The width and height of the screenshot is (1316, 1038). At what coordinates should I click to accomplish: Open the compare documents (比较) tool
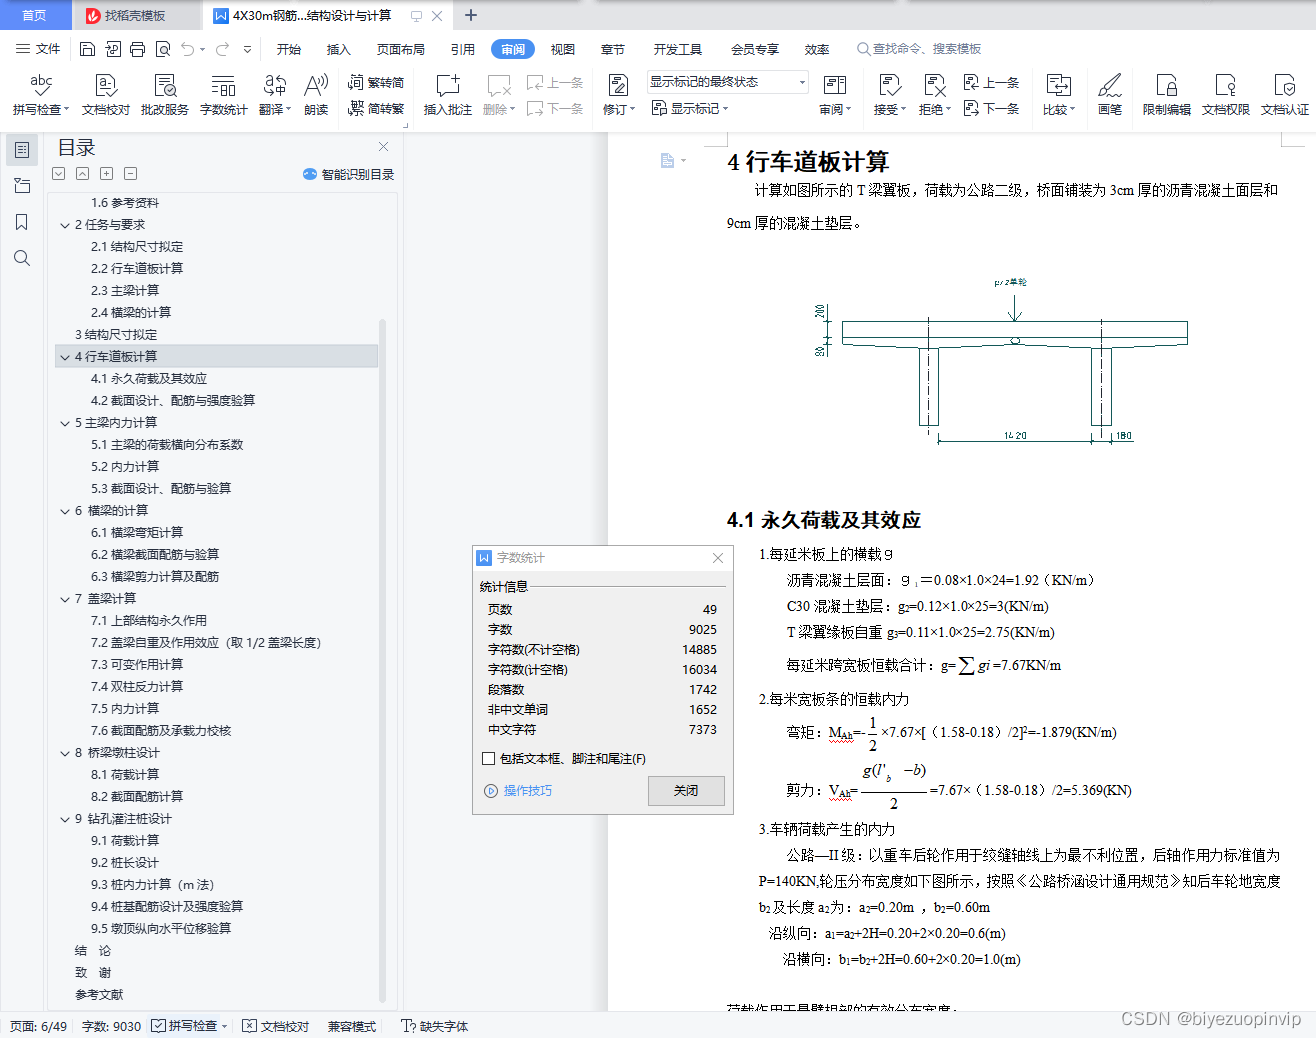(x=1059, y=95)
